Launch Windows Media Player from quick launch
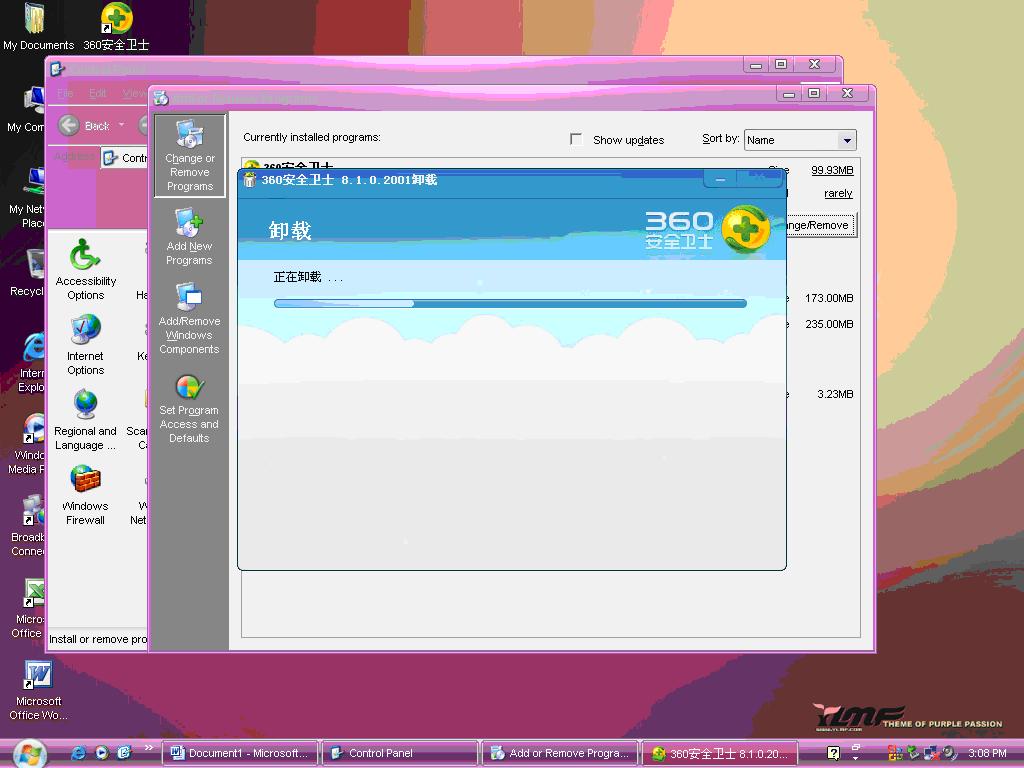The height and width of the screenshot is (768, 1024). [101, 753]
